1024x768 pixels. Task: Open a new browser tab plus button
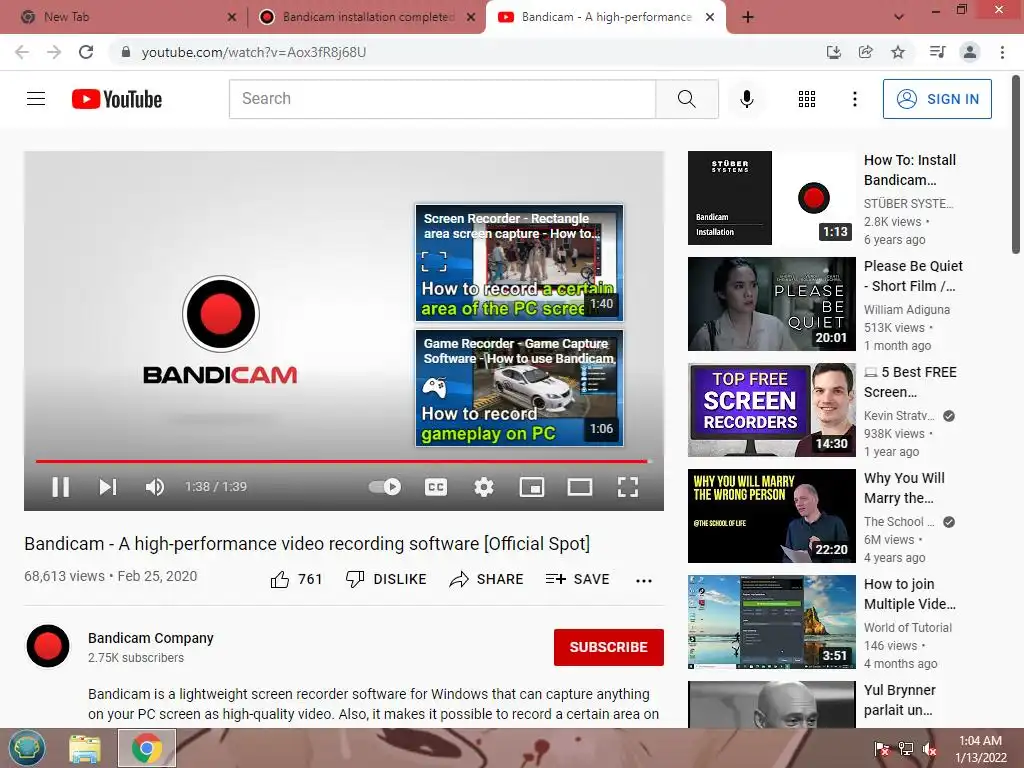748,18
